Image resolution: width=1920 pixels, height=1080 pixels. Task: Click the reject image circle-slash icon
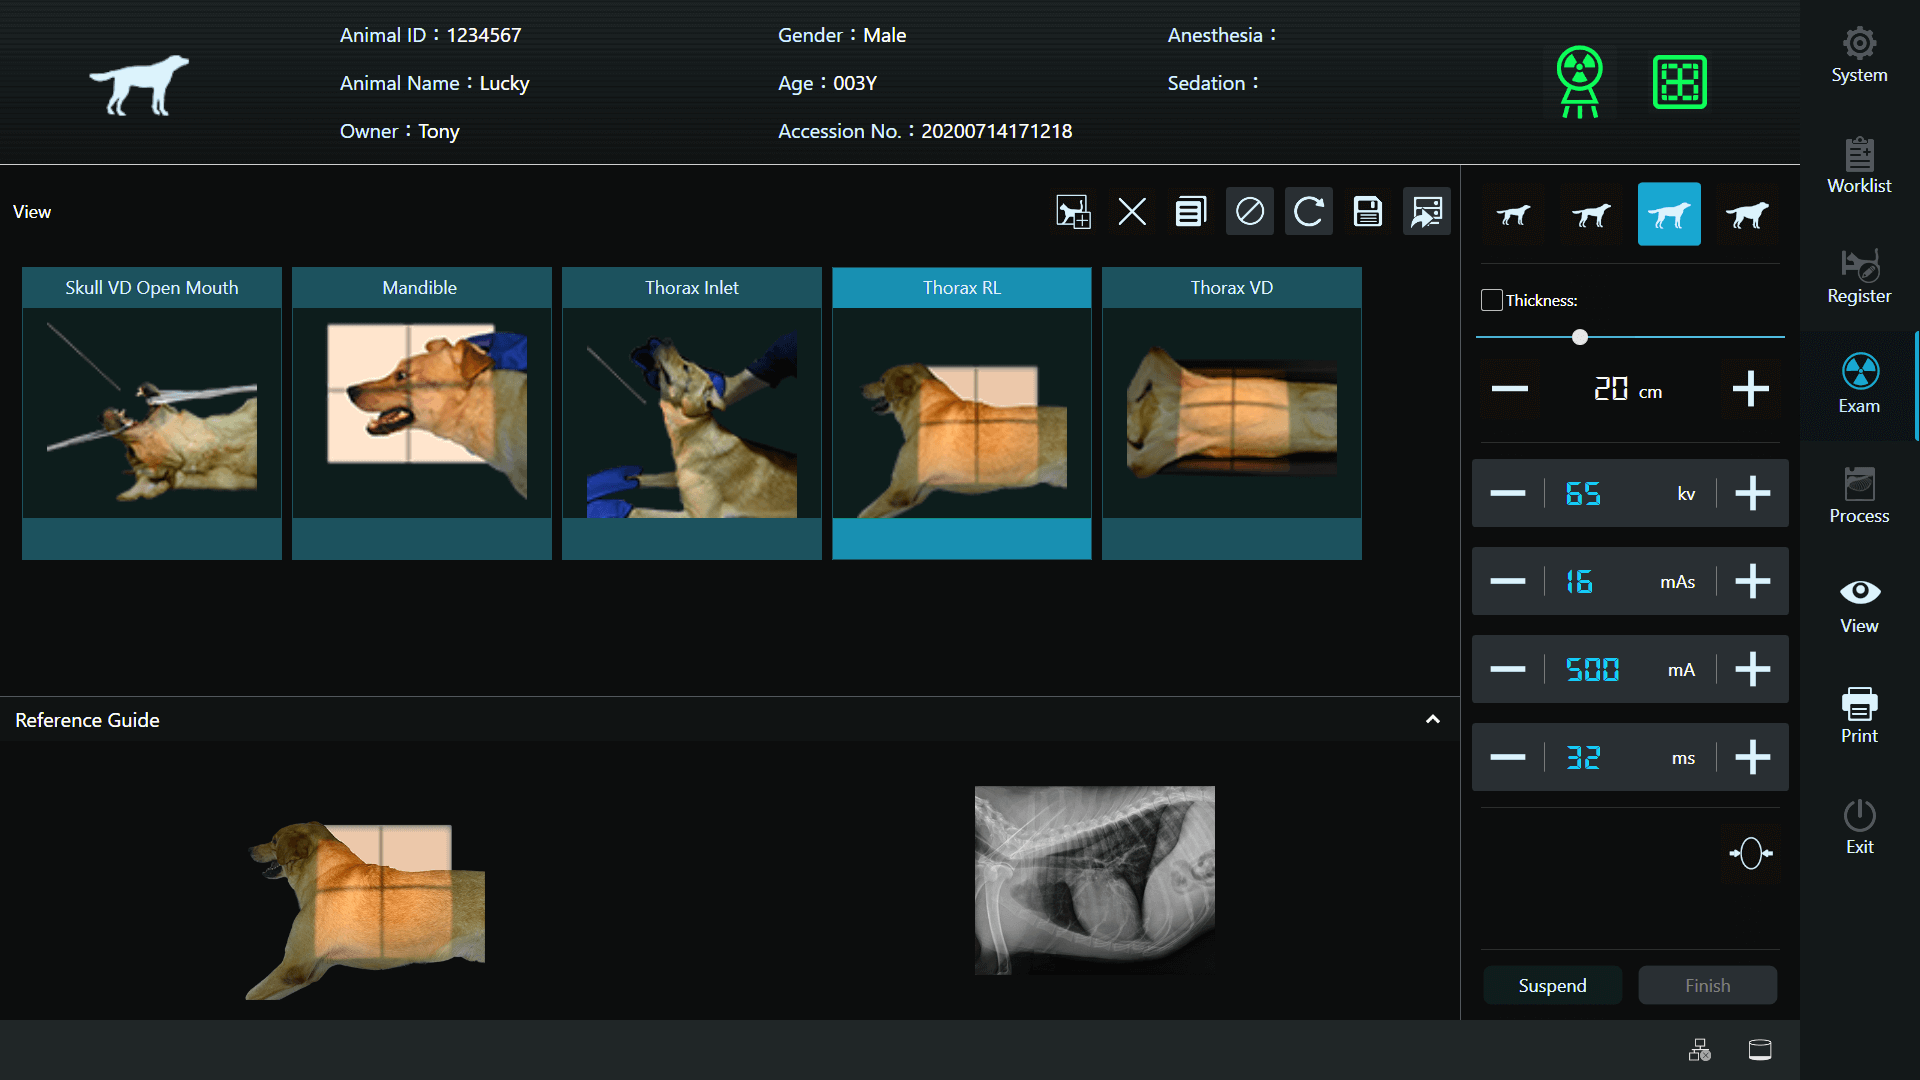pos(1250,212)
